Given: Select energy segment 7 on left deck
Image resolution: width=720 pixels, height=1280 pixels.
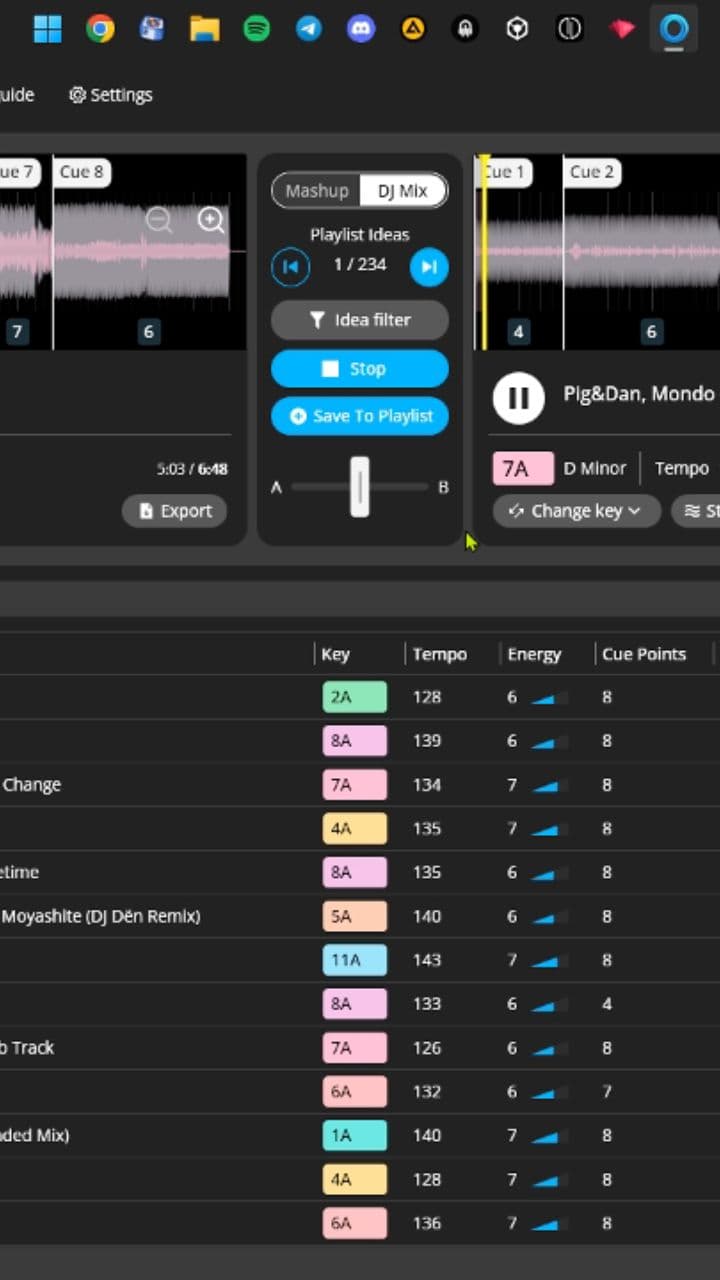Looking at the screenshot, I should click(x=17, y=332).
